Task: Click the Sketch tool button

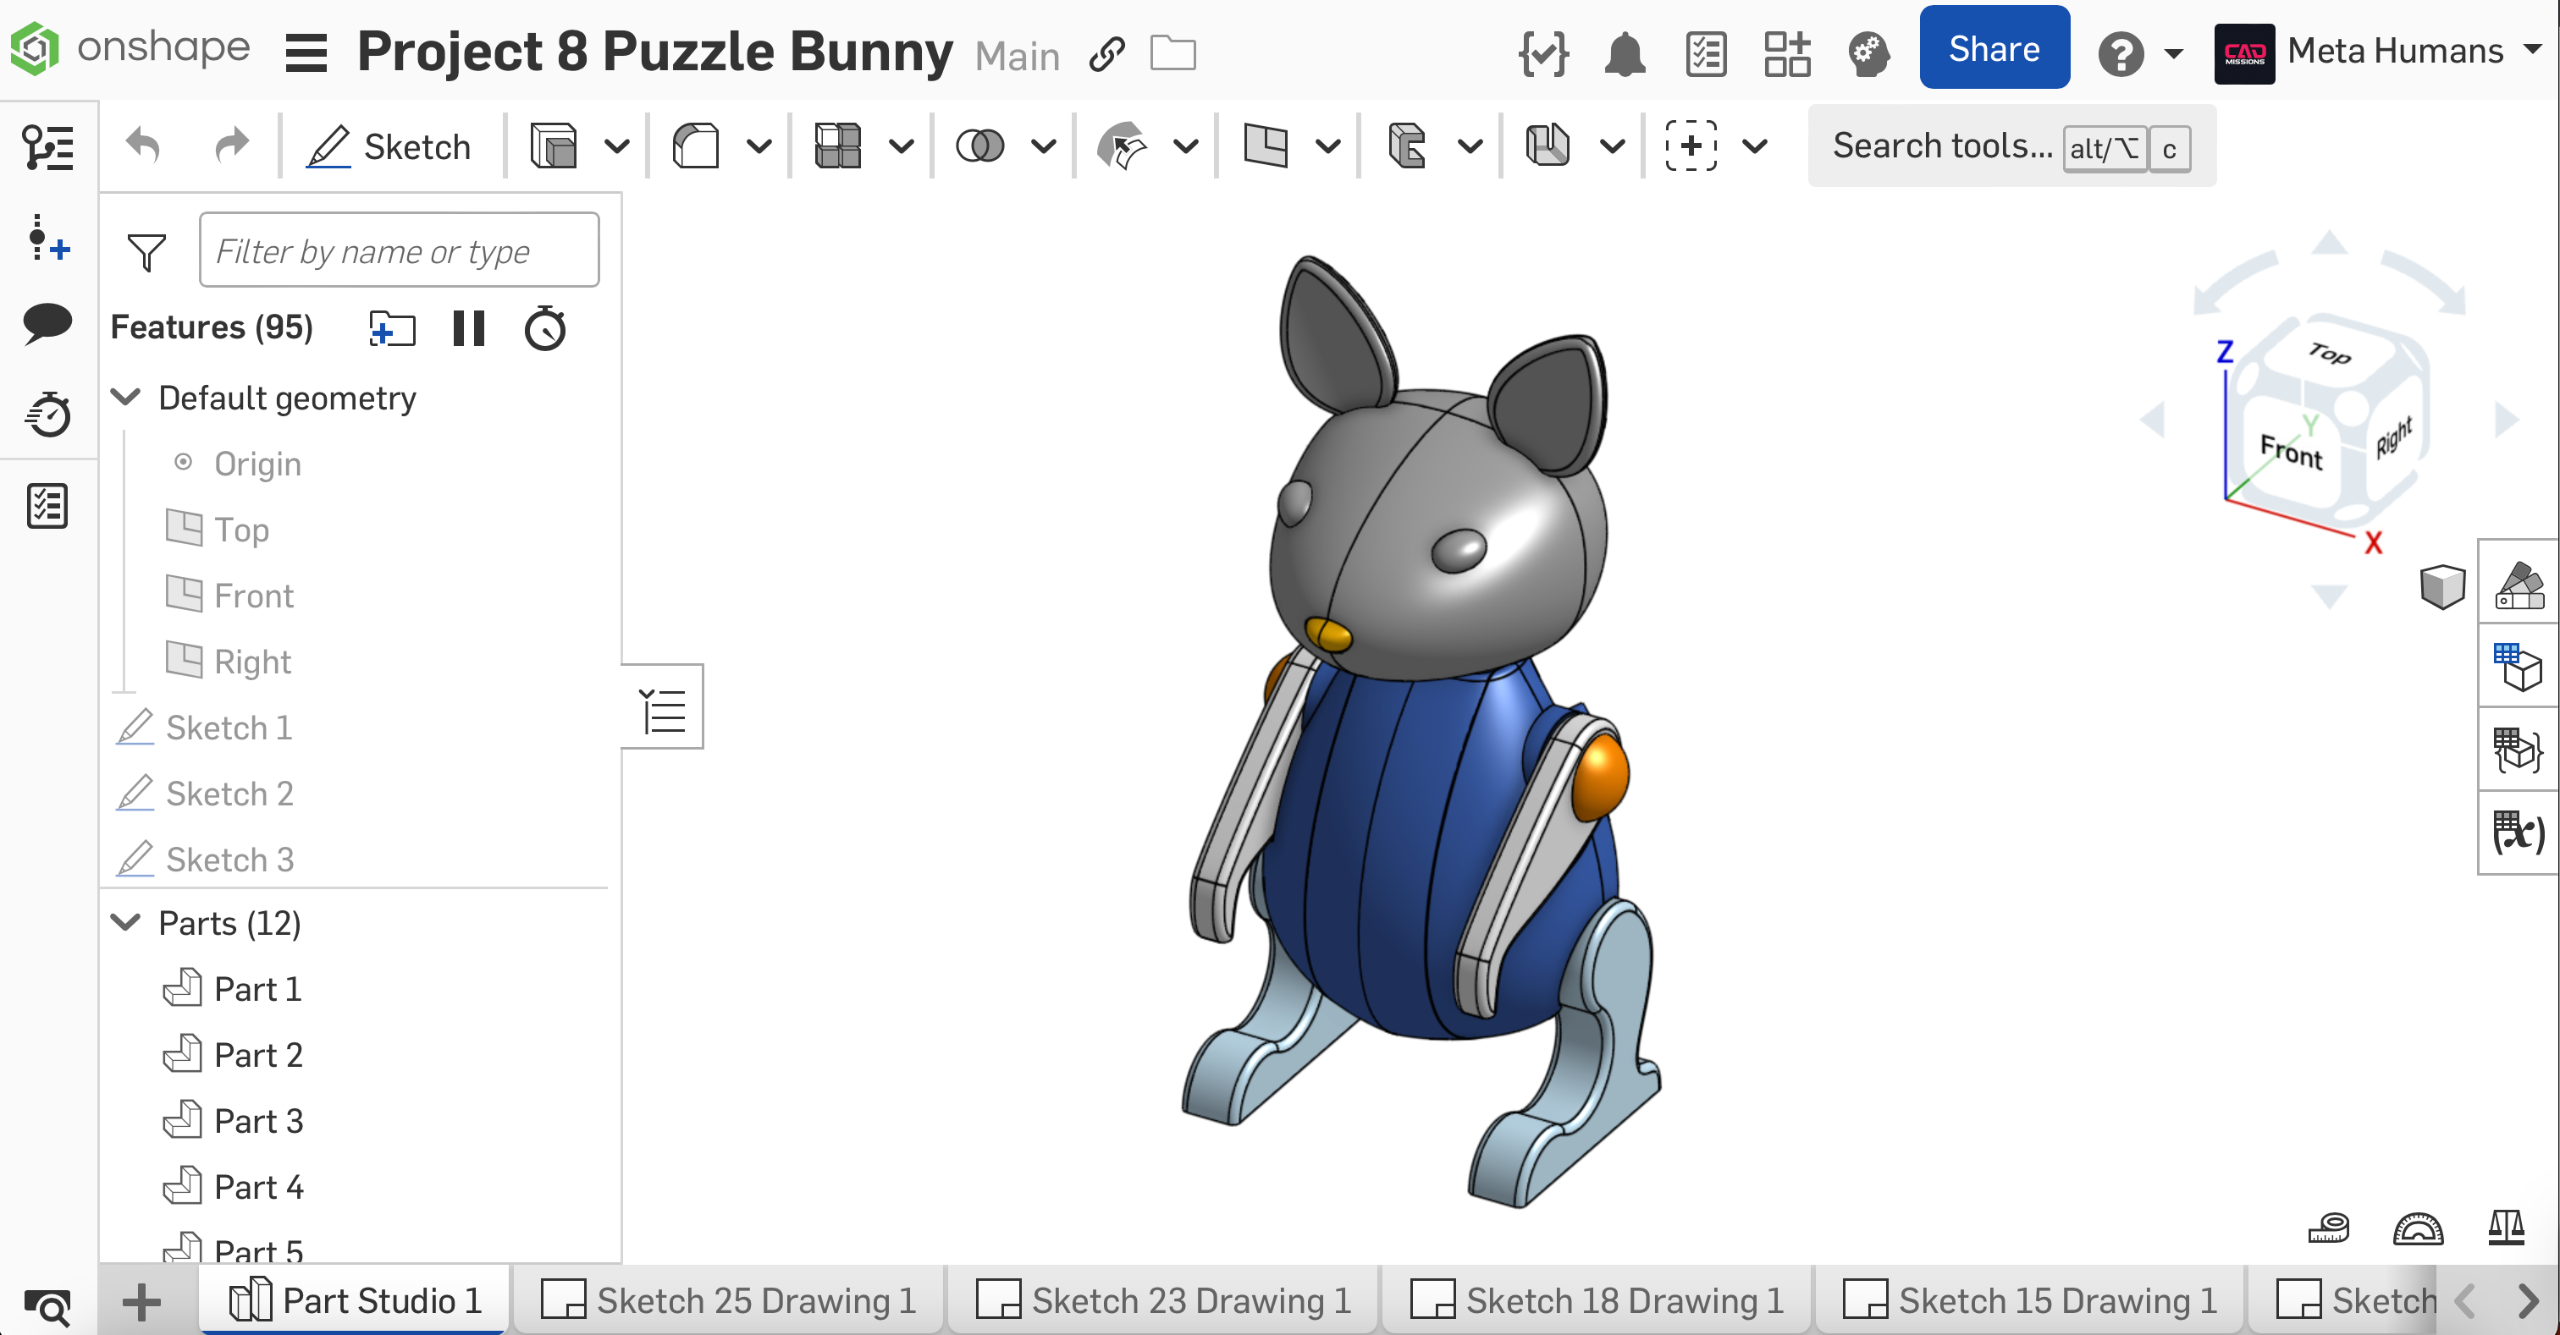Action: tap(390, 147)
